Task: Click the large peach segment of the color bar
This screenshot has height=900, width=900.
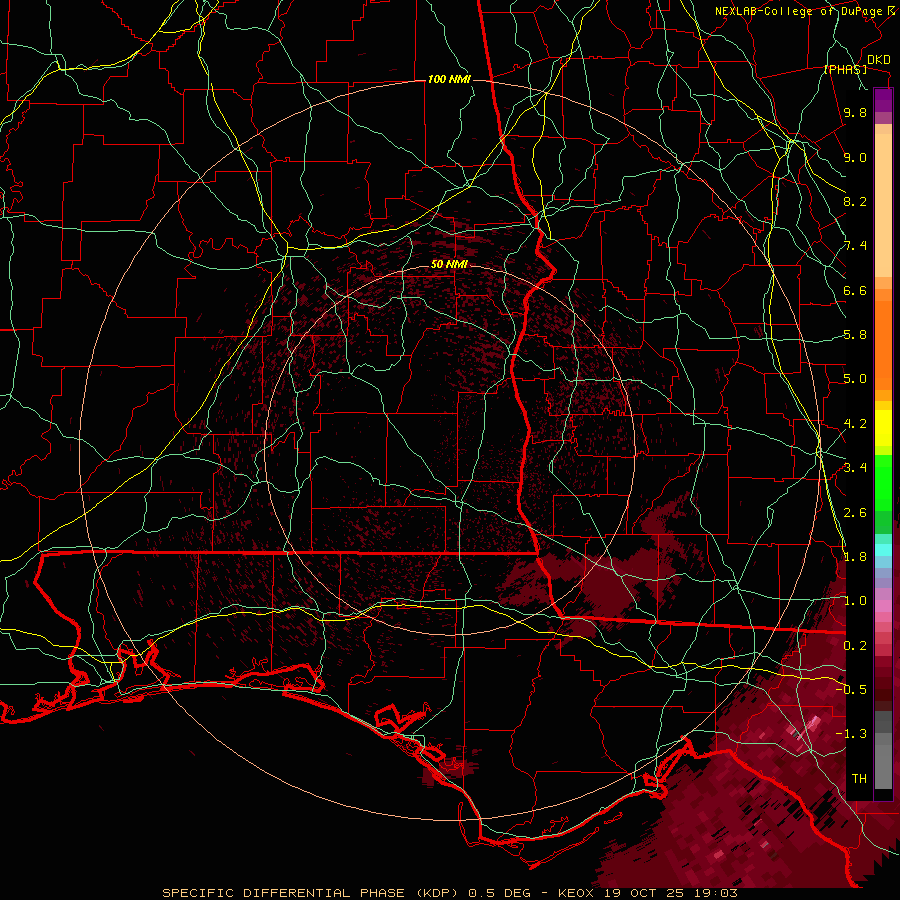Action: 883,207
